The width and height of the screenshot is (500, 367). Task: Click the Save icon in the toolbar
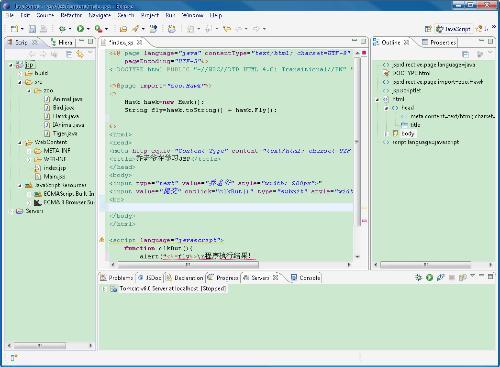32,29
